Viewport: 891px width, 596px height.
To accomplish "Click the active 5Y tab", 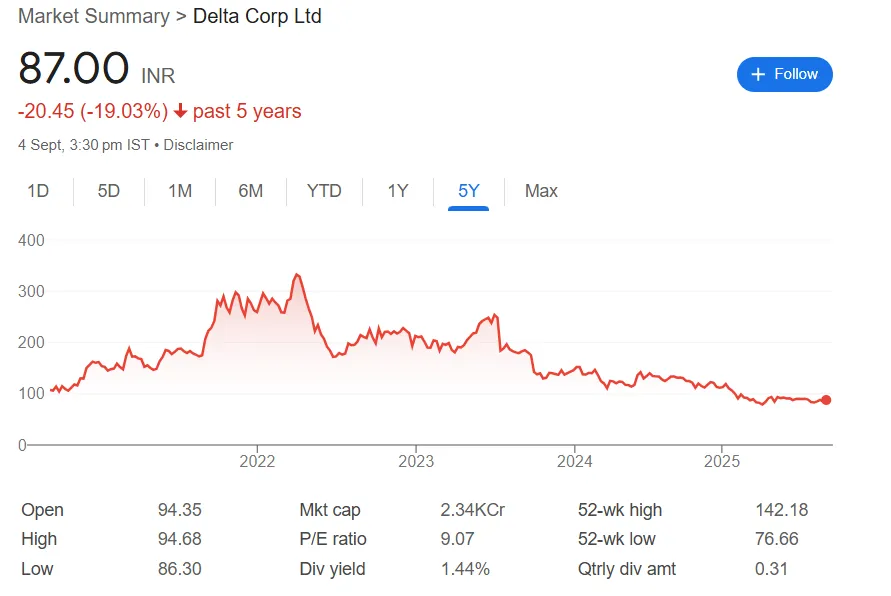I will (x=468, y=190).
